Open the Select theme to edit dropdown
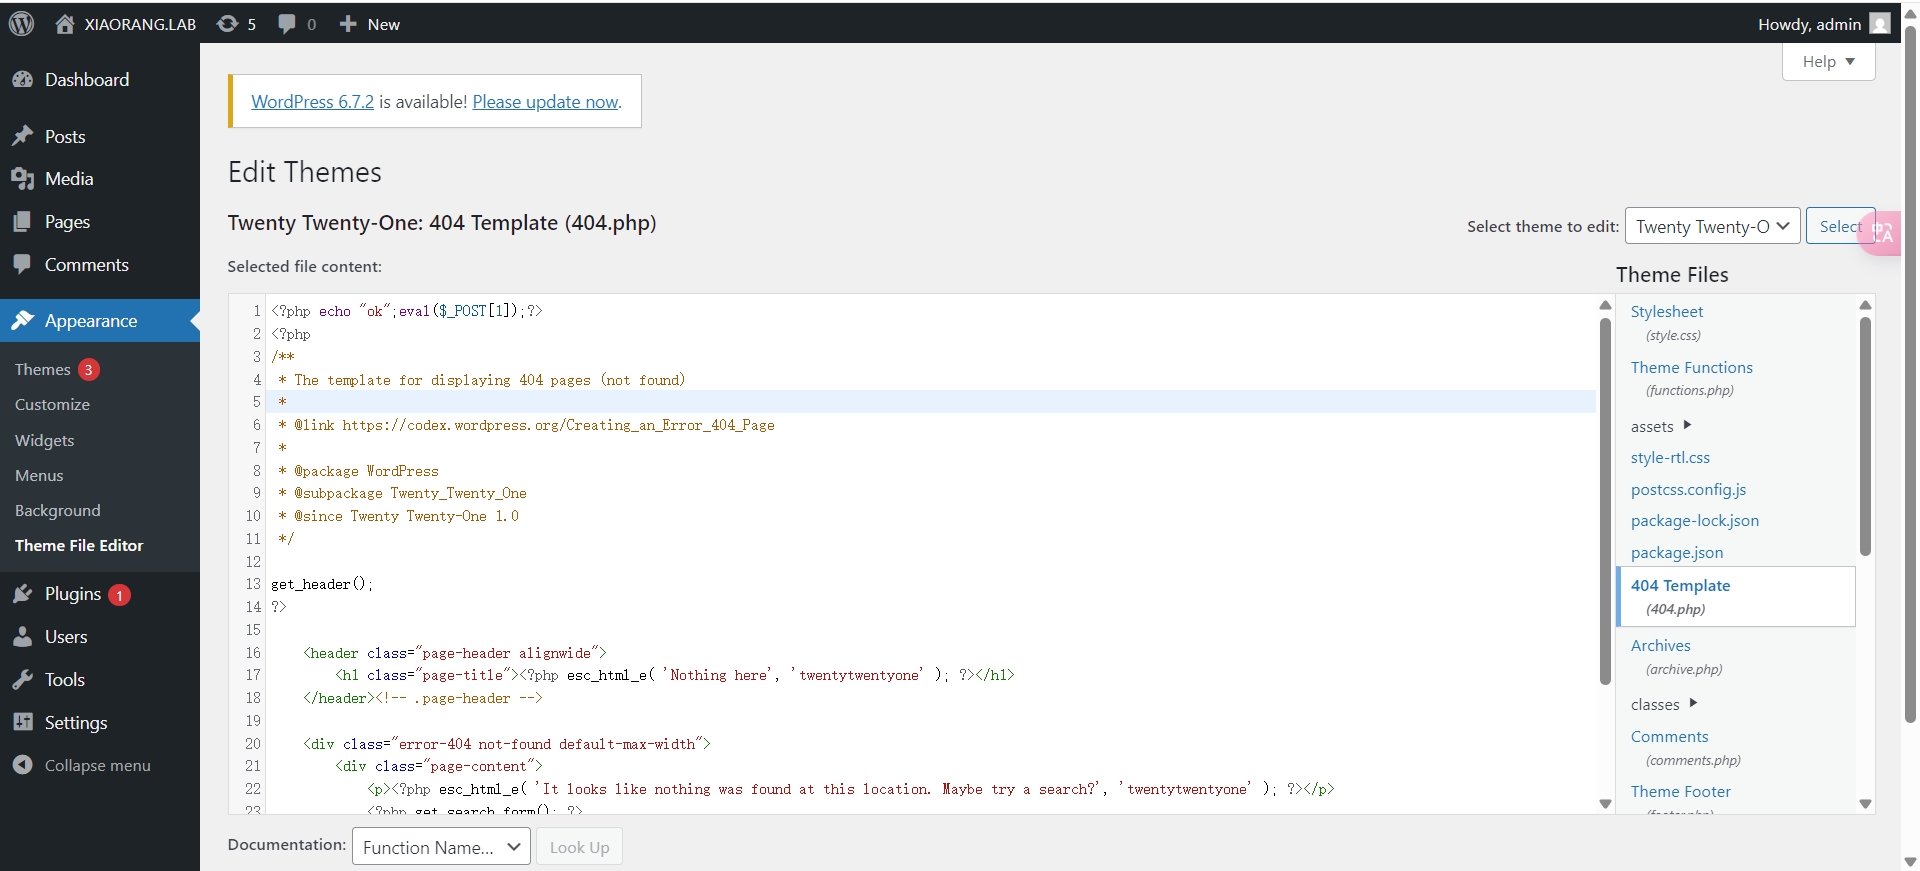 point(1713,226)
